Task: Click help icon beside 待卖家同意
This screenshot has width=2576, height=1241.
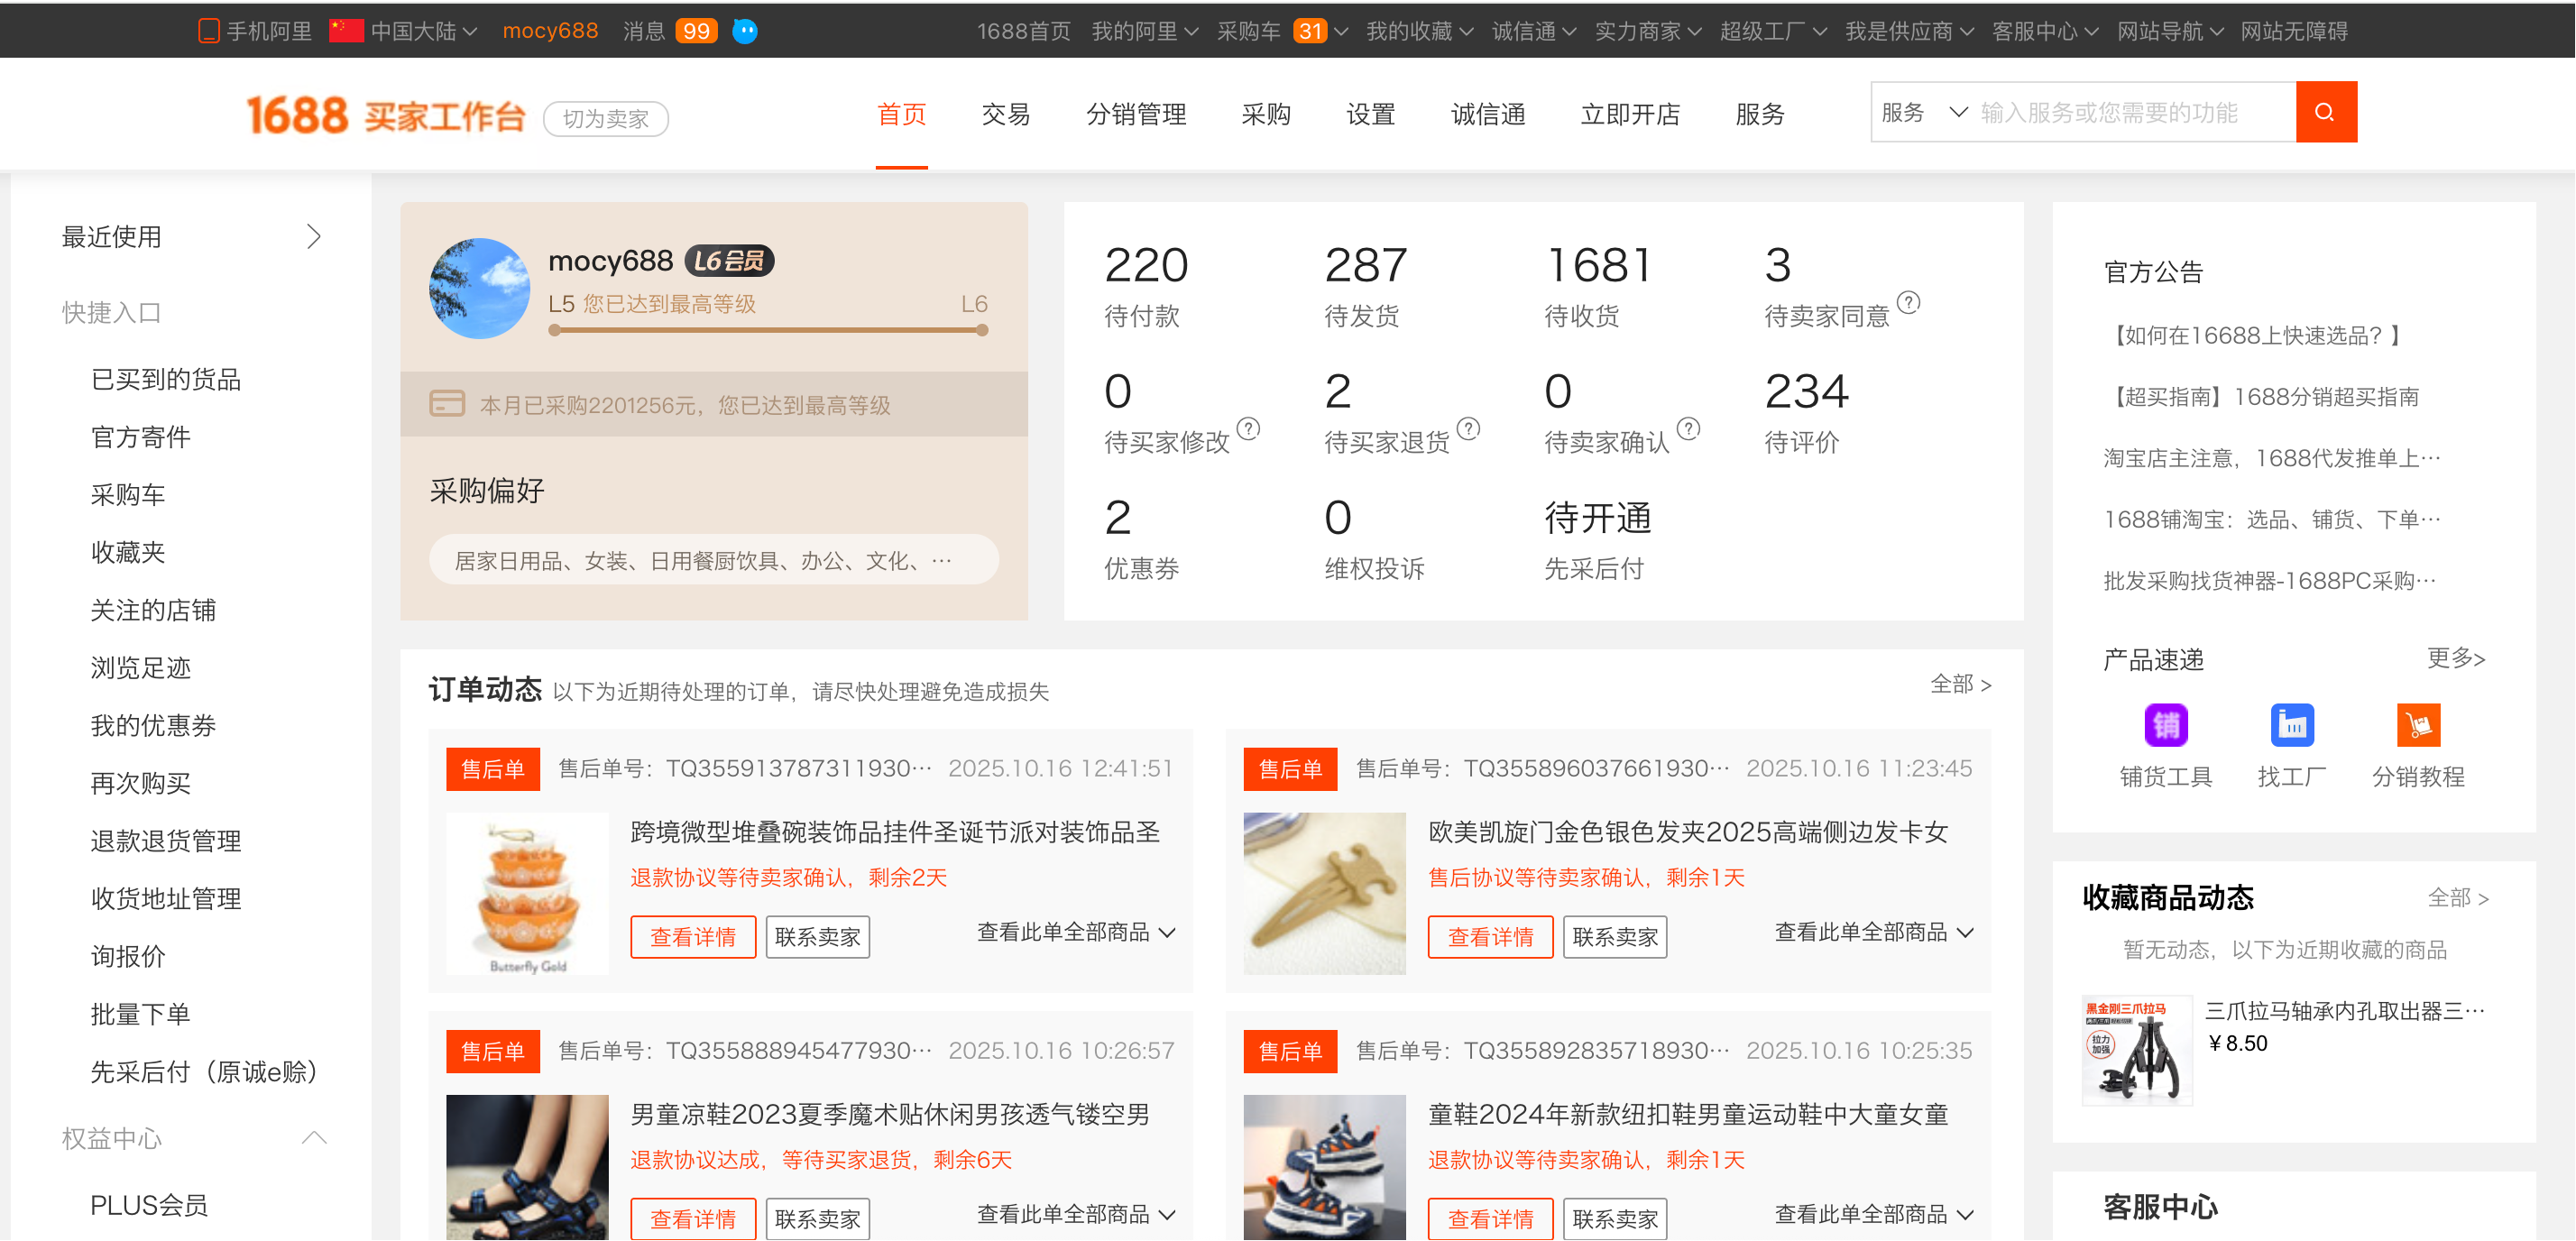Action: click(1908, 302)
